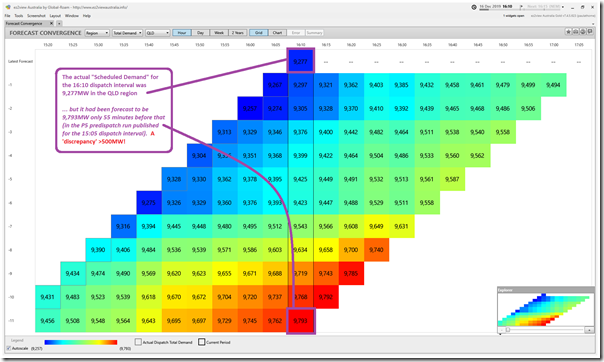Click the Summary button
The width and height of the screenshot is (604, 362).
(314, 33)
